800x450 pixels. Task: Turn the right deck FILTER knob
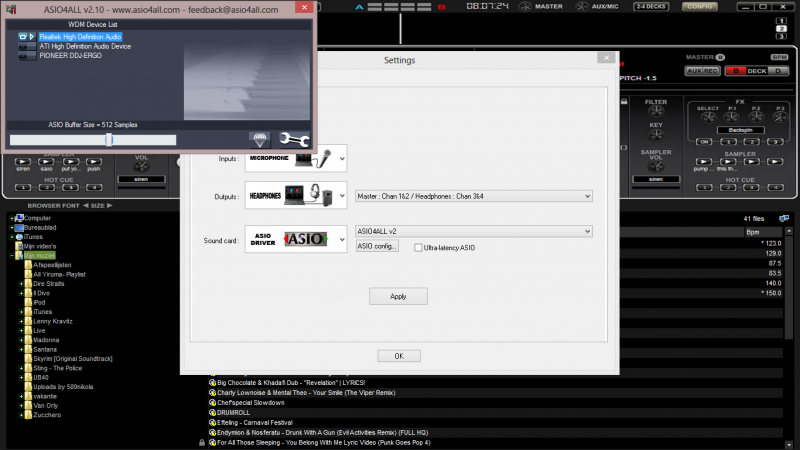tap(656, 111)
